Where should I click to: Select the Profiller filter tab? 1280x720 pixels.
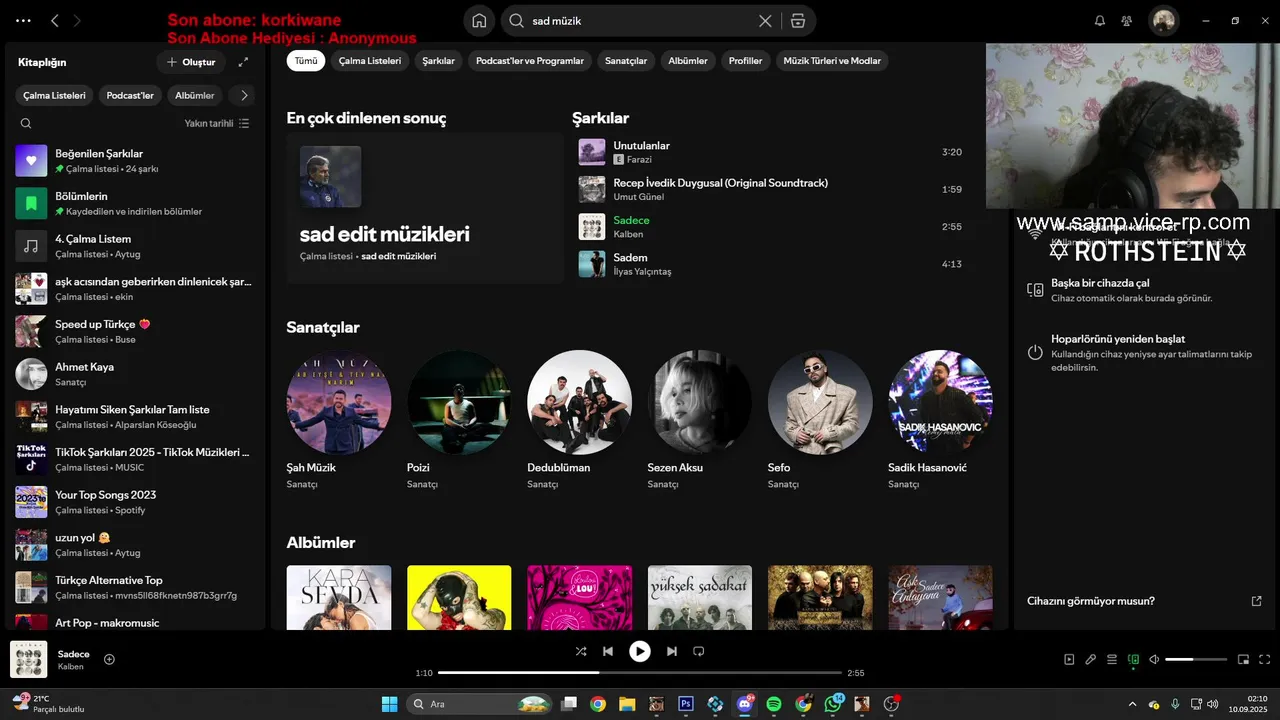click(x=745, y=61)
